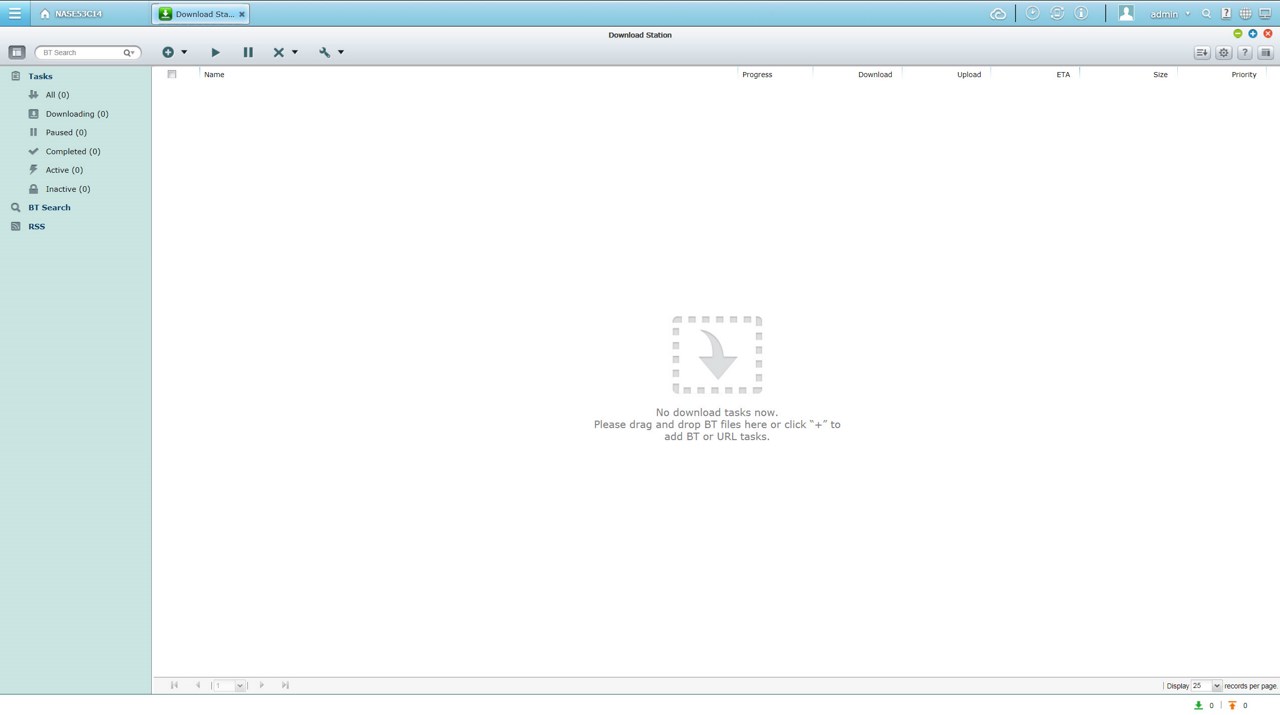Open the dashboard monitor icon
Image resolution: width=1280 pixels, height=715 pixels.
(x=1265, y=14)
